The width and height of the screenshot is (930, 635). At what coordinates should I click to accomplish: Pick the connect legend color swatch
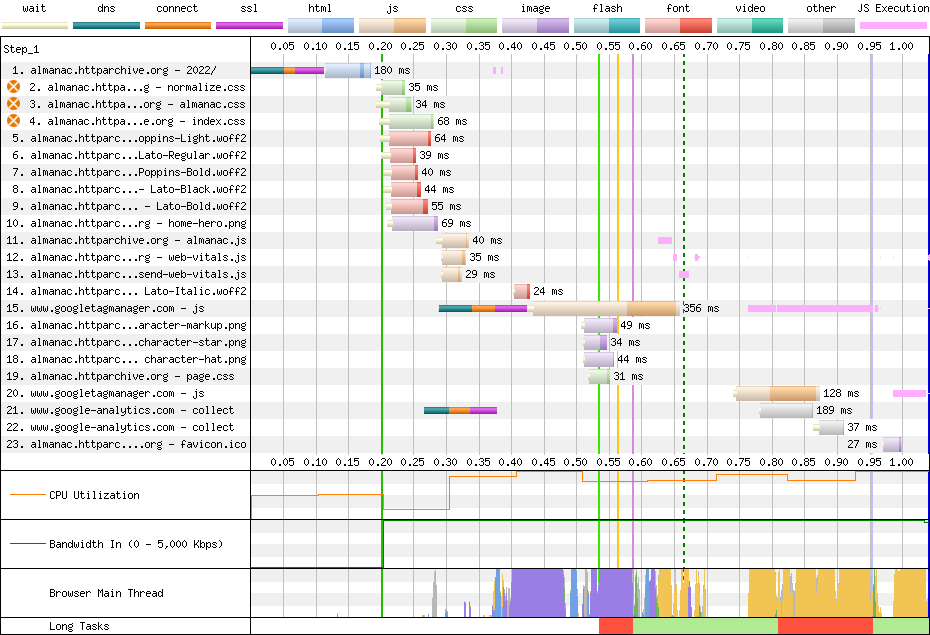pyautogui.click(x=178, y=25)
